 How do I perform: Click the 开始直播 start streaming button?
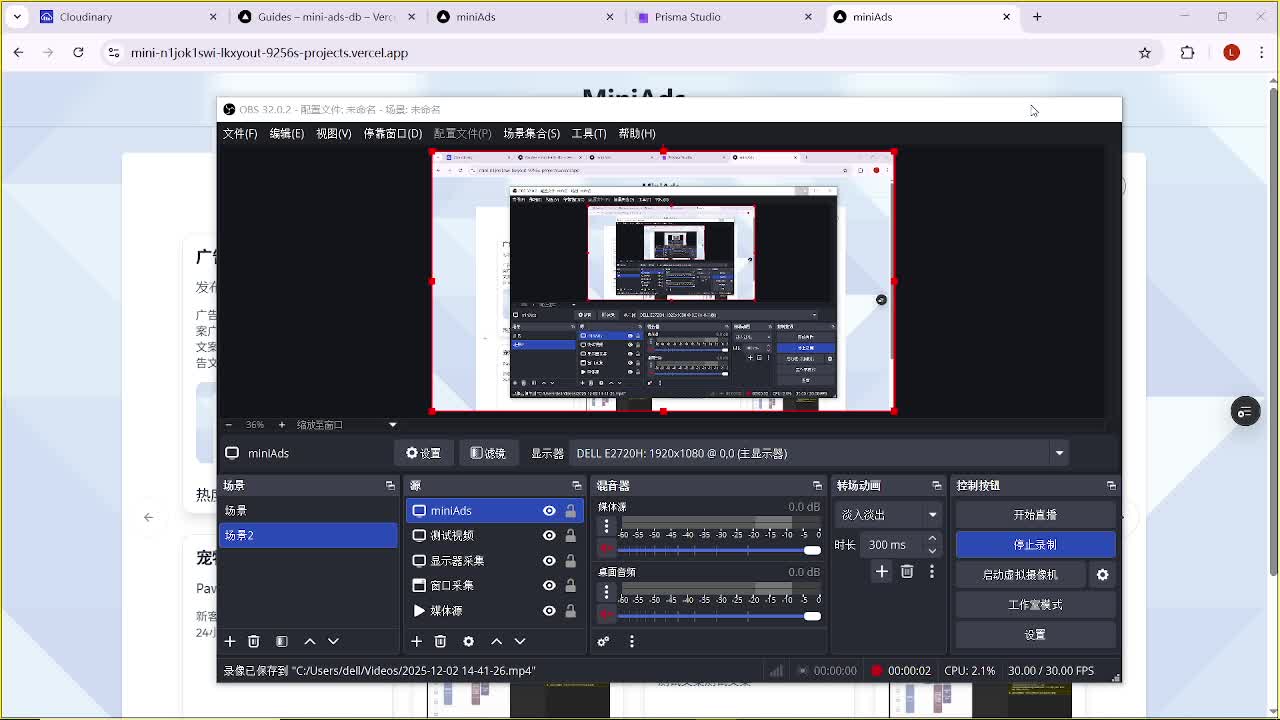click(1035, 515)
